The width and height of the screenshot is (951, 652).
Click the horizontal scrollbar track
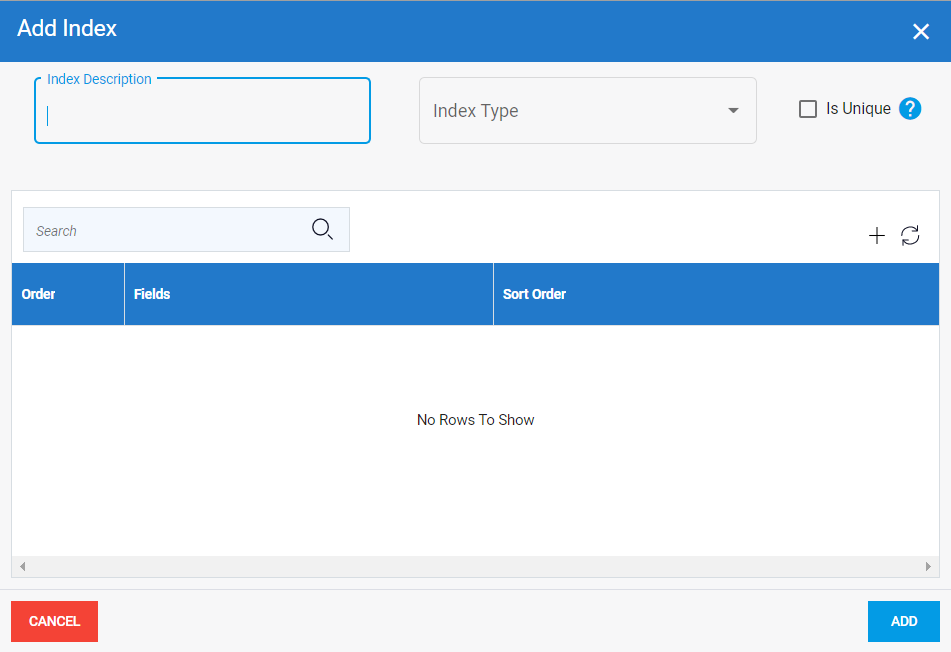coord(475,567)
